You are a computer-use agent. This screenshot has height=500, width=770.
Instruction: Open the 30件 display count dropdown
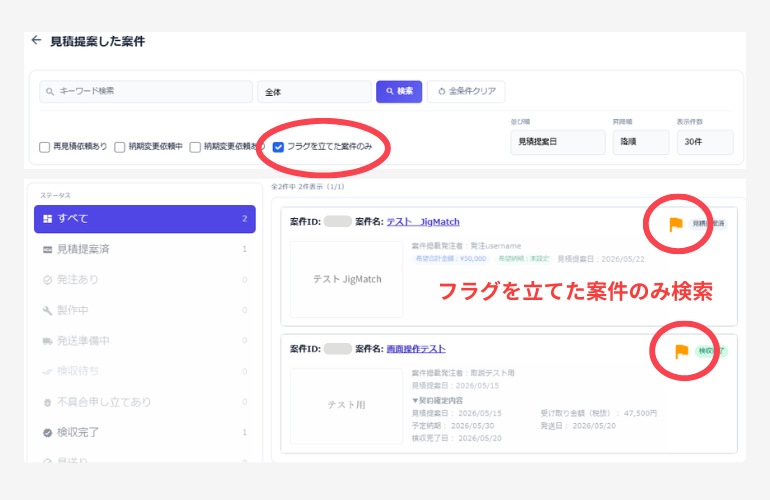tap(705, 142)
